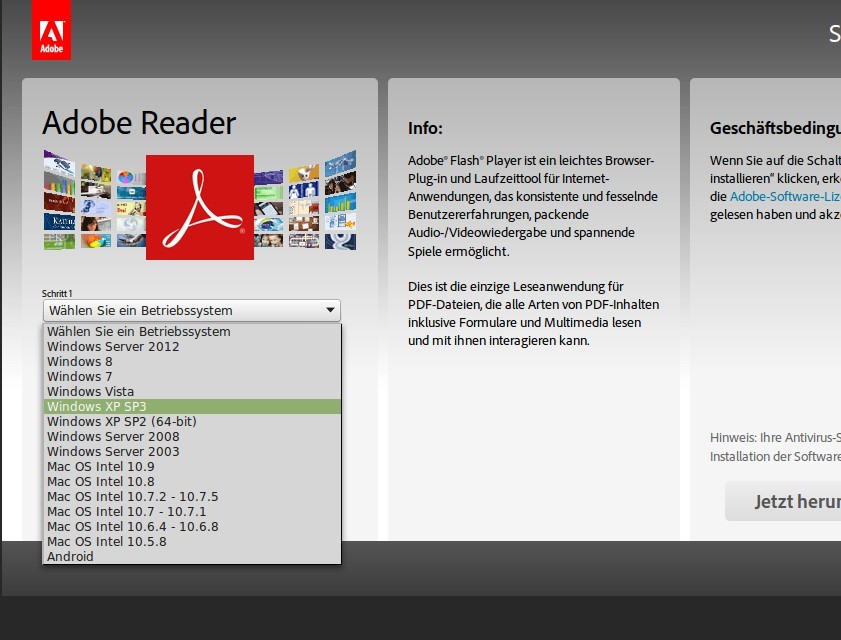Select Windows Server 2008 option

coord(113,437)
